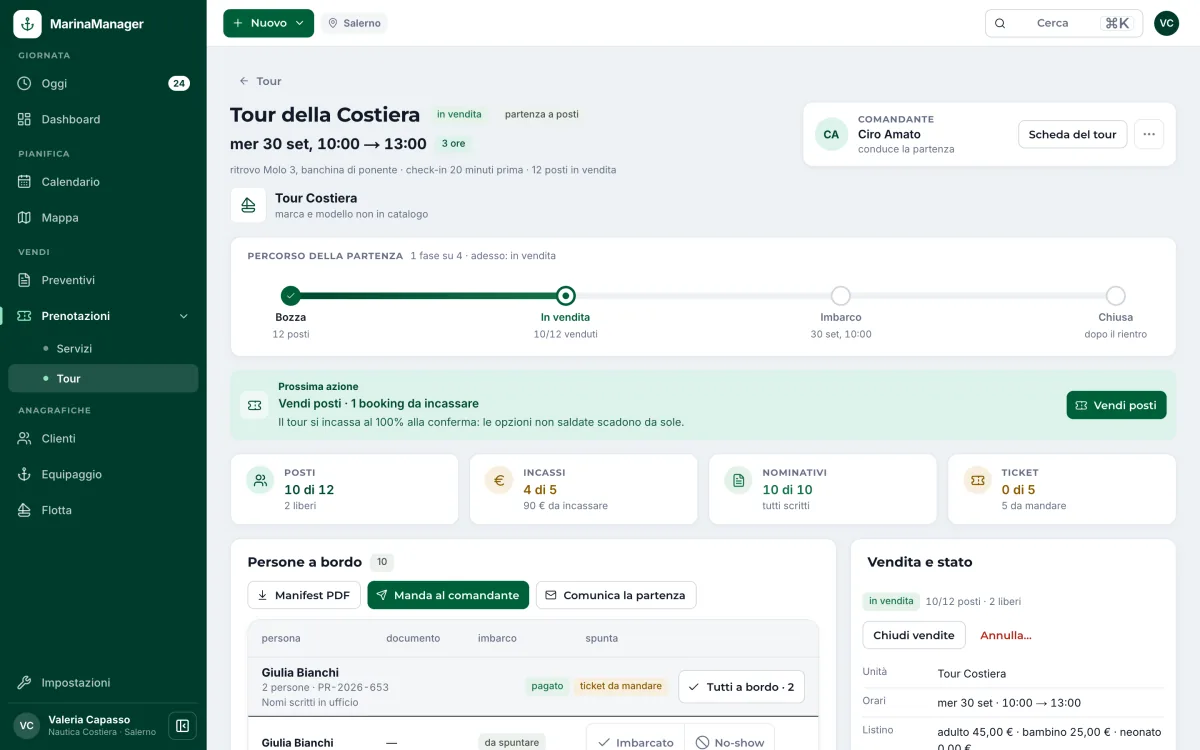Click the Annulla… link
The image size is (1200, 750).
1005,635
